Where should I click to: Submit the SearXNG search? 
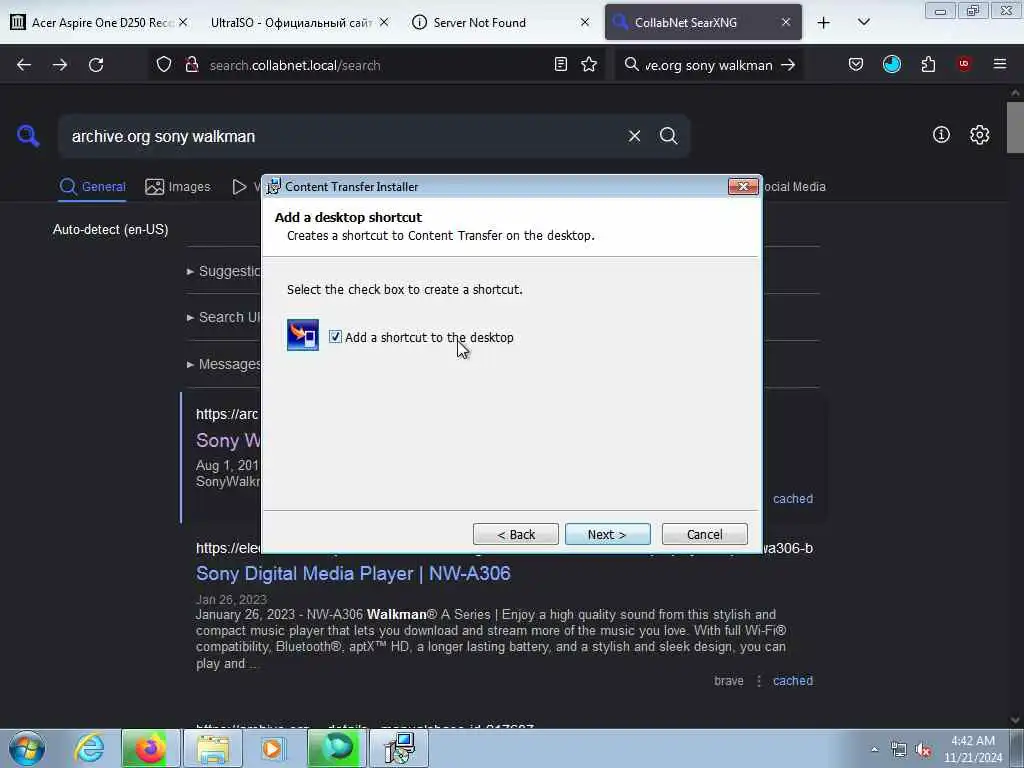point(668,136)
